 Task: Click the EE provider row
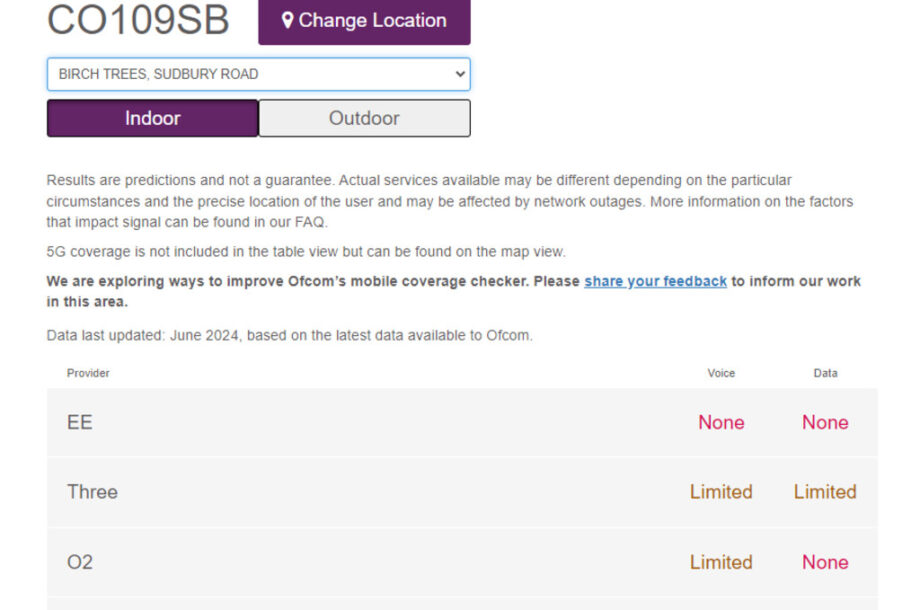pos(462,422)
